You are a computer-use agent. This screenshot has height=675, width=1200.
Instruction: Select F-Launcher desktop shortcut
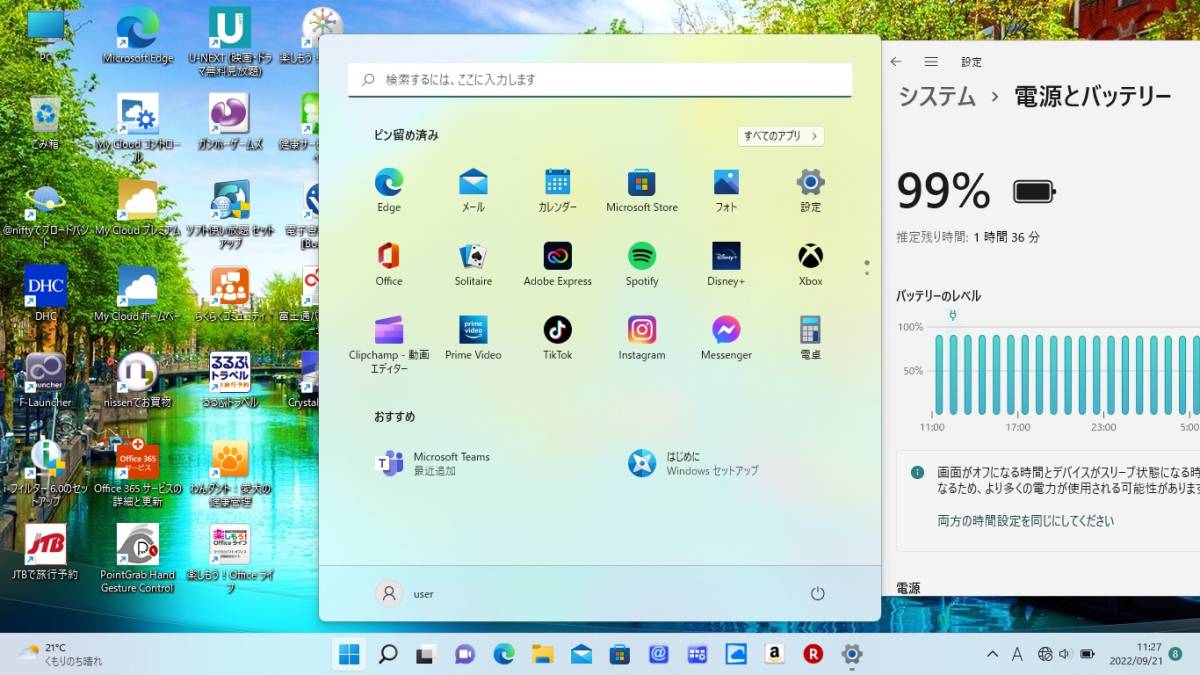tap(45, 379)
